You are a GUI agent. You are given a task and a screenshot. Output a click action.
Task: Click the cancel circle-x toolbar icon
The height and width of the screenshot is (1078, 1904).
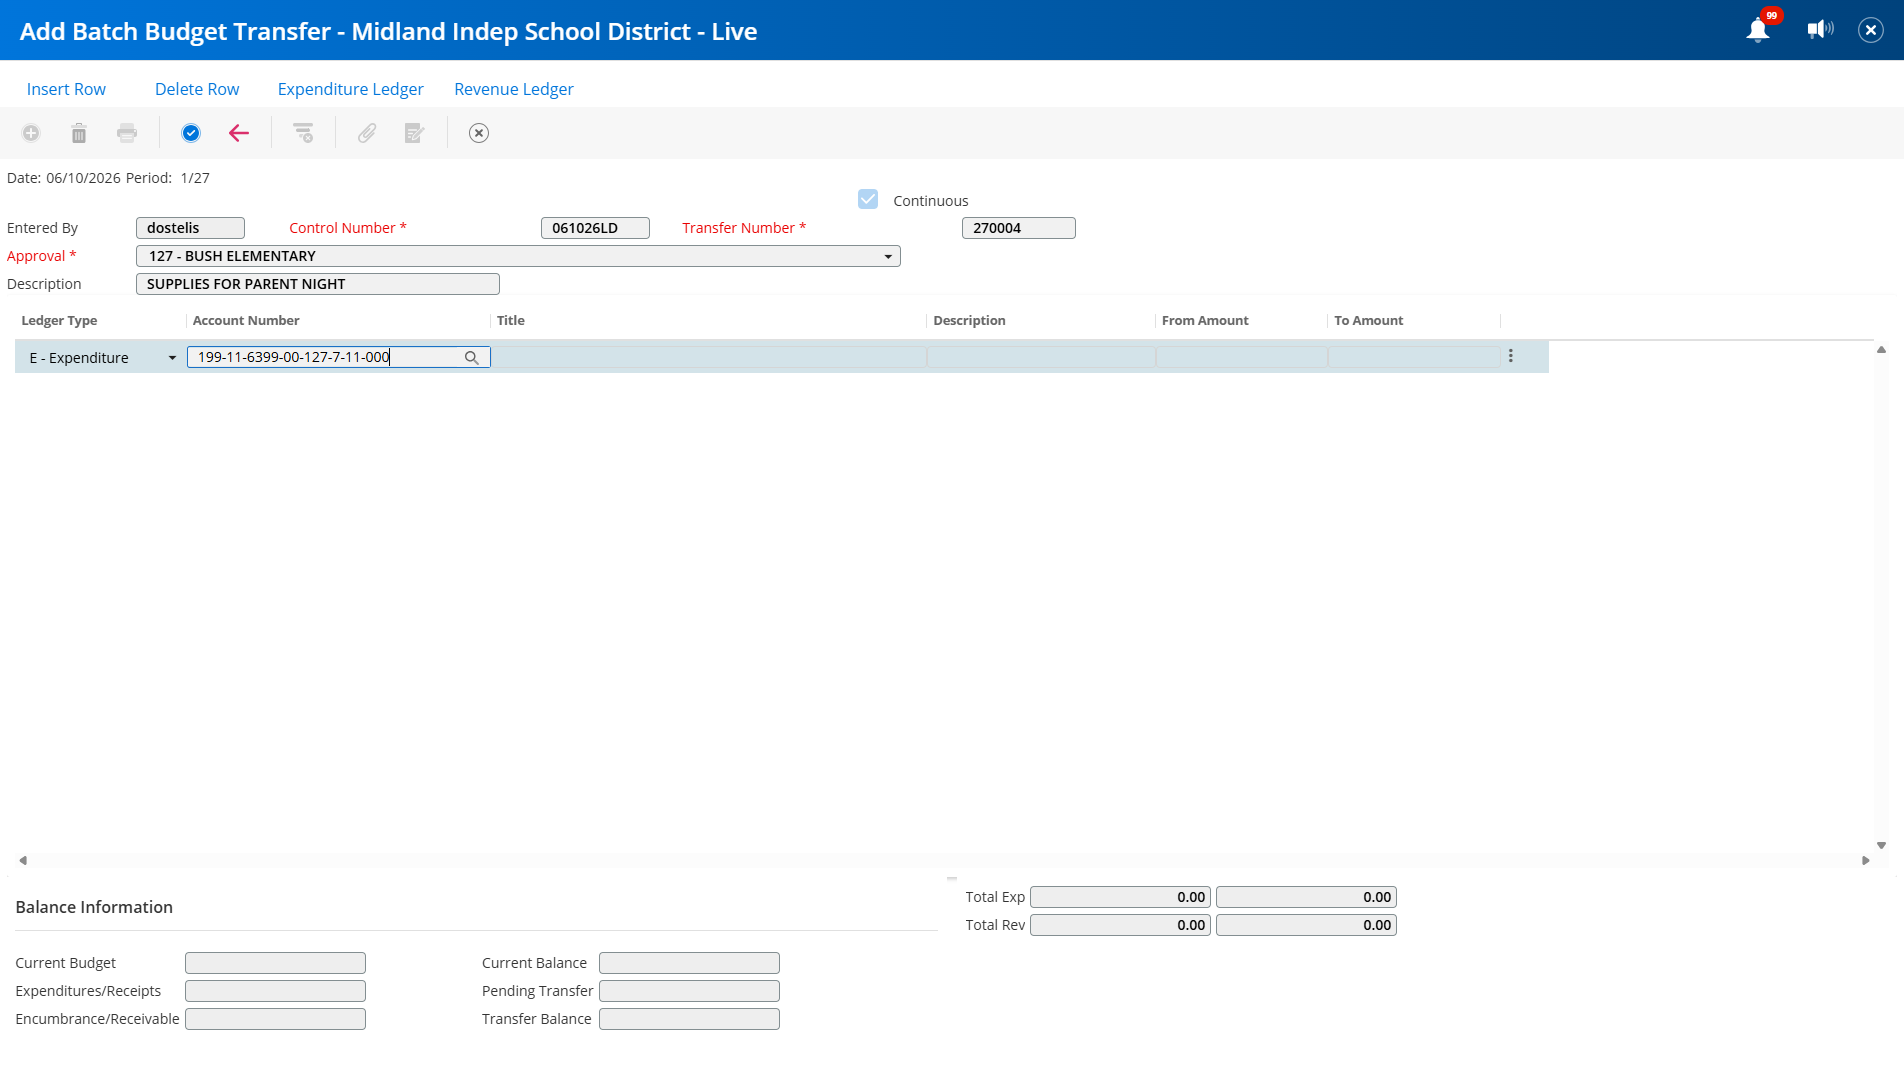[479, 133]
